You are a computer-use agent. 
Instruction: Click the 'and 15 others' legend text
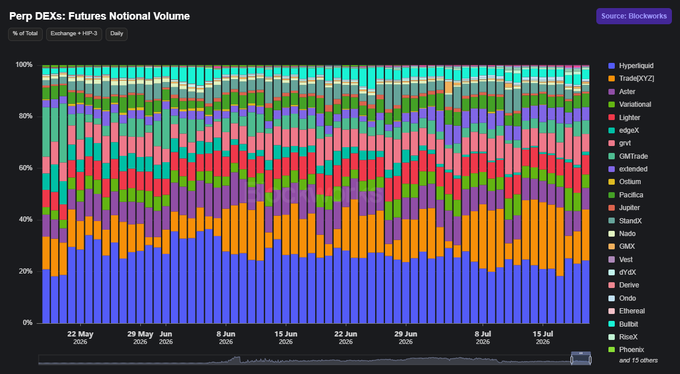click(638, 361)
